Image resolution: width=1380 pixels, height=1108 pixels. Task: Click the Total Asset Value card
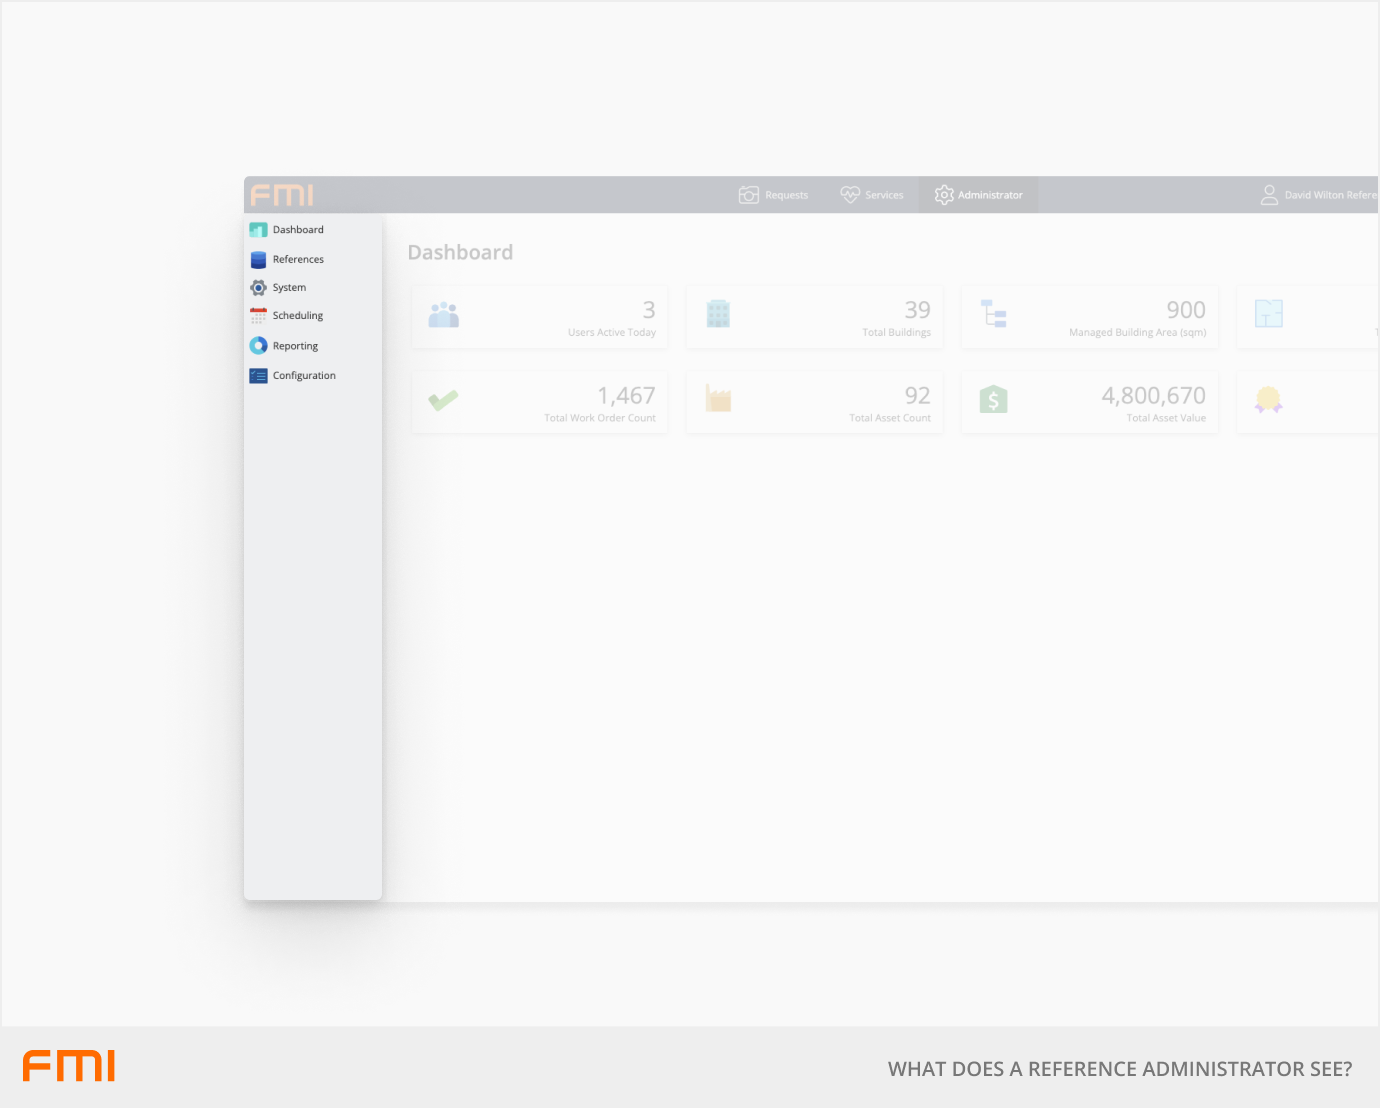1090,402
